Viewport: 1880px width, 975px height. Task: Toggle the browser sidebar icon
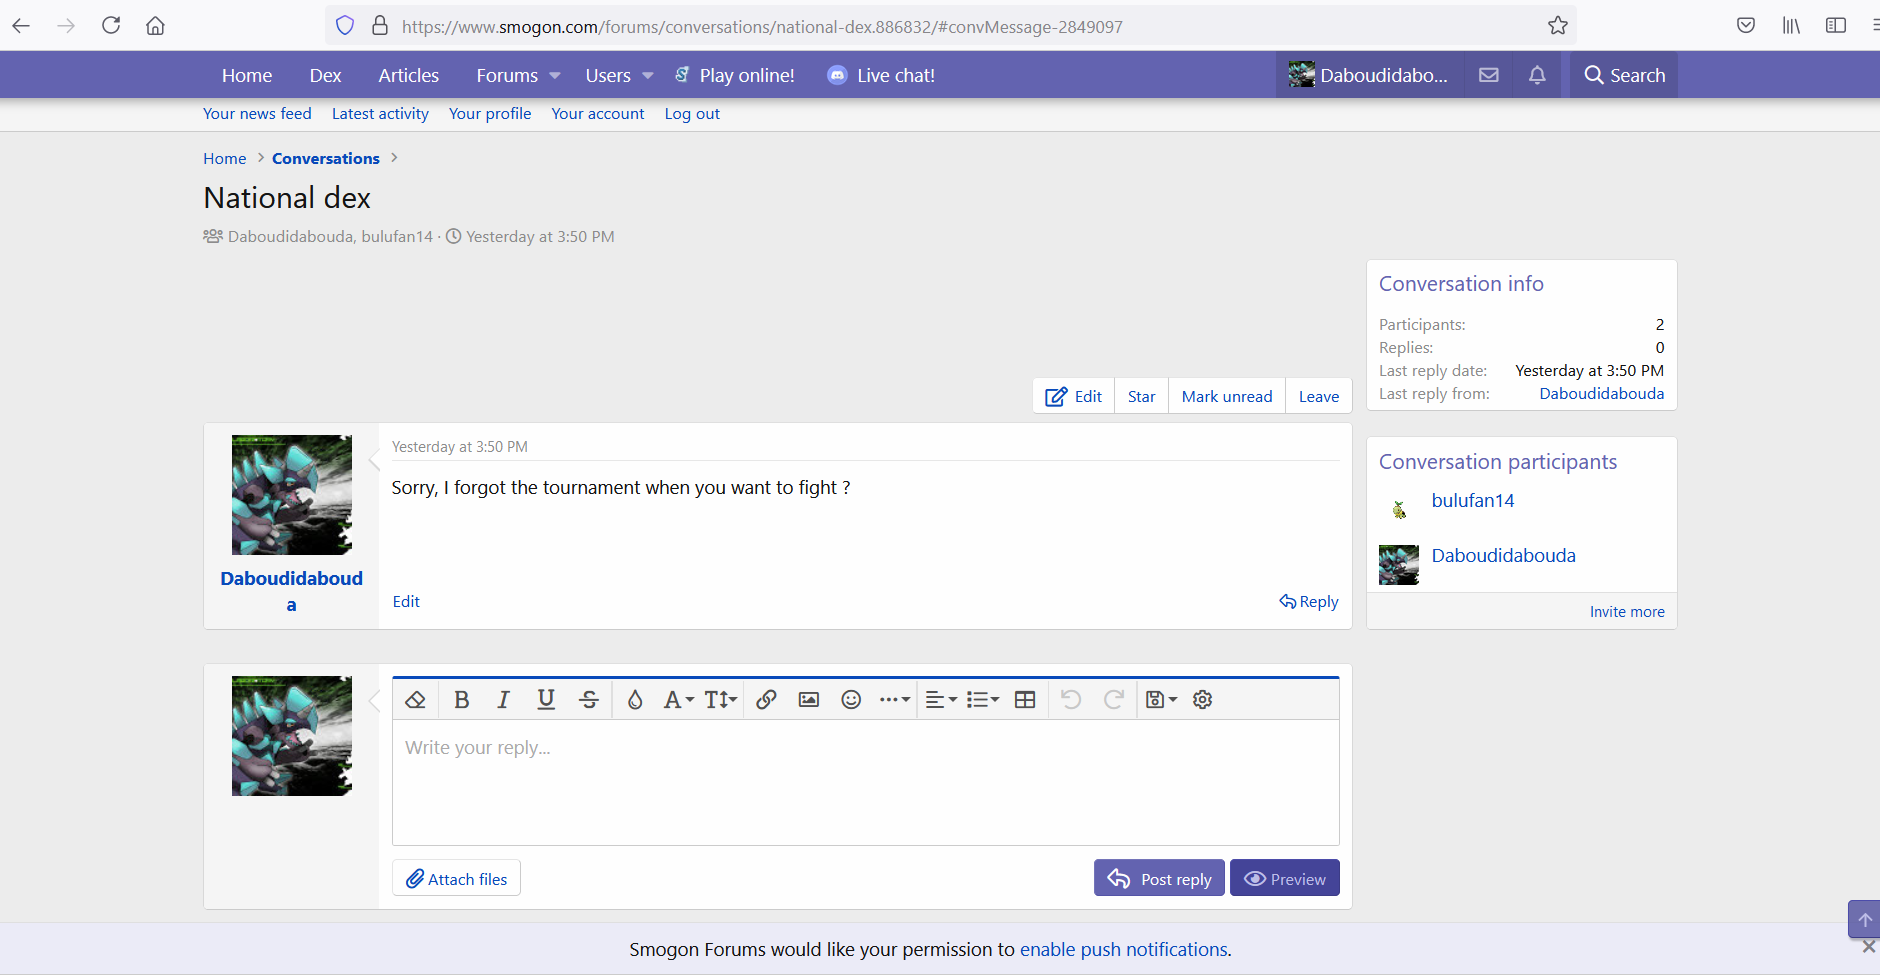(x=1836, y=26)
